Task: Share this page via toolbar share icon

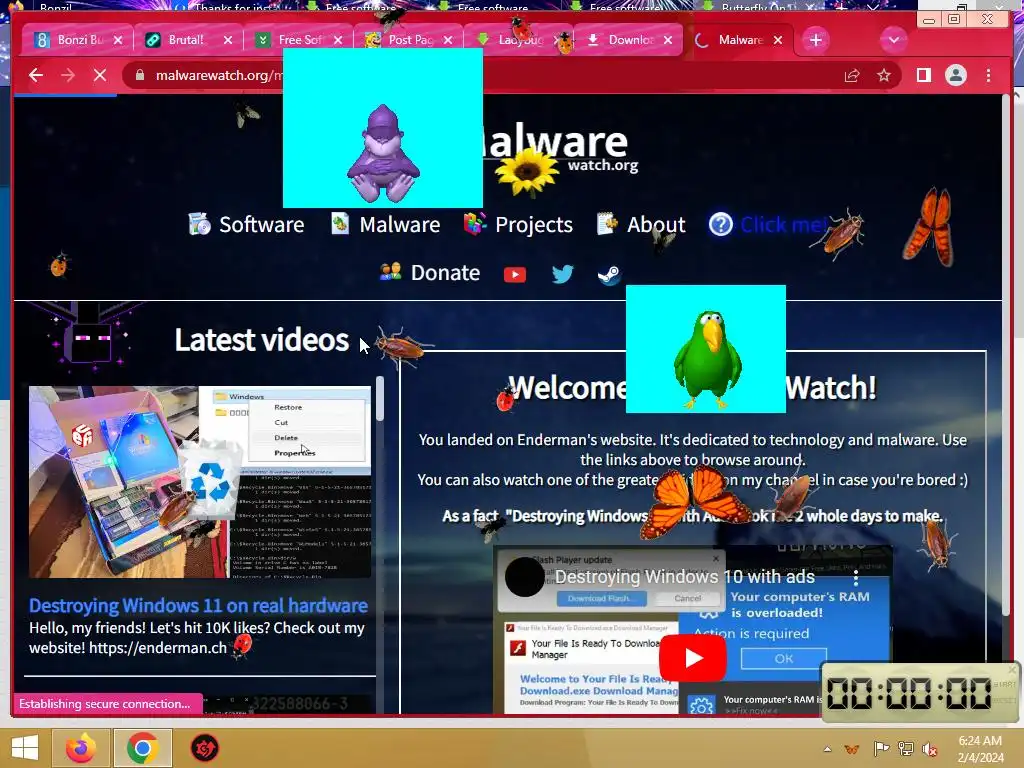Action: click(852, 76)
